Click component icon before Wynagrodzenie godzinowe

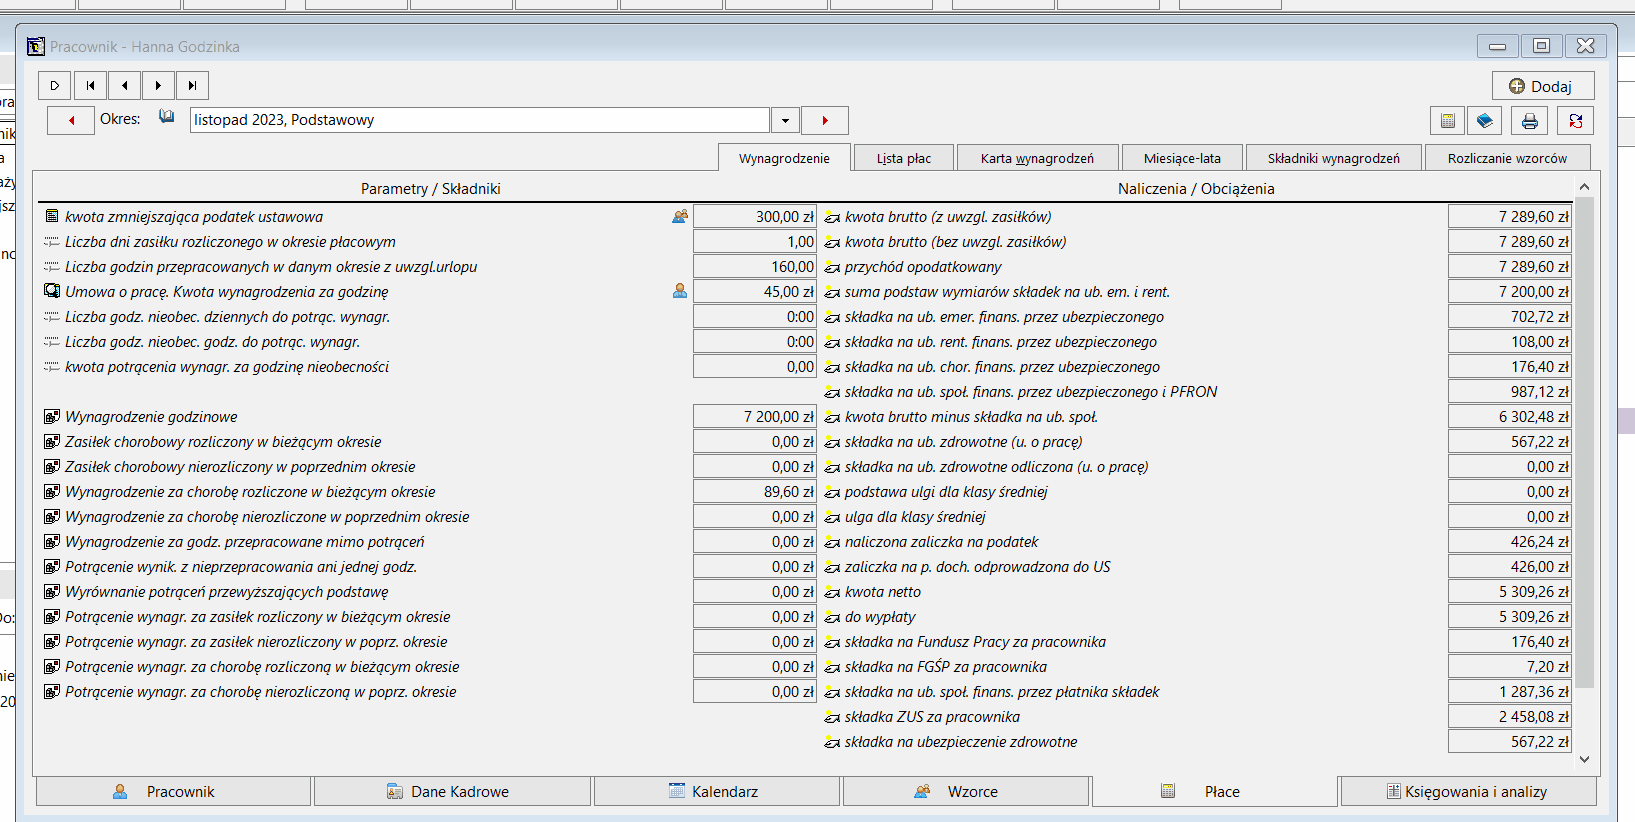tap(52, 416)
